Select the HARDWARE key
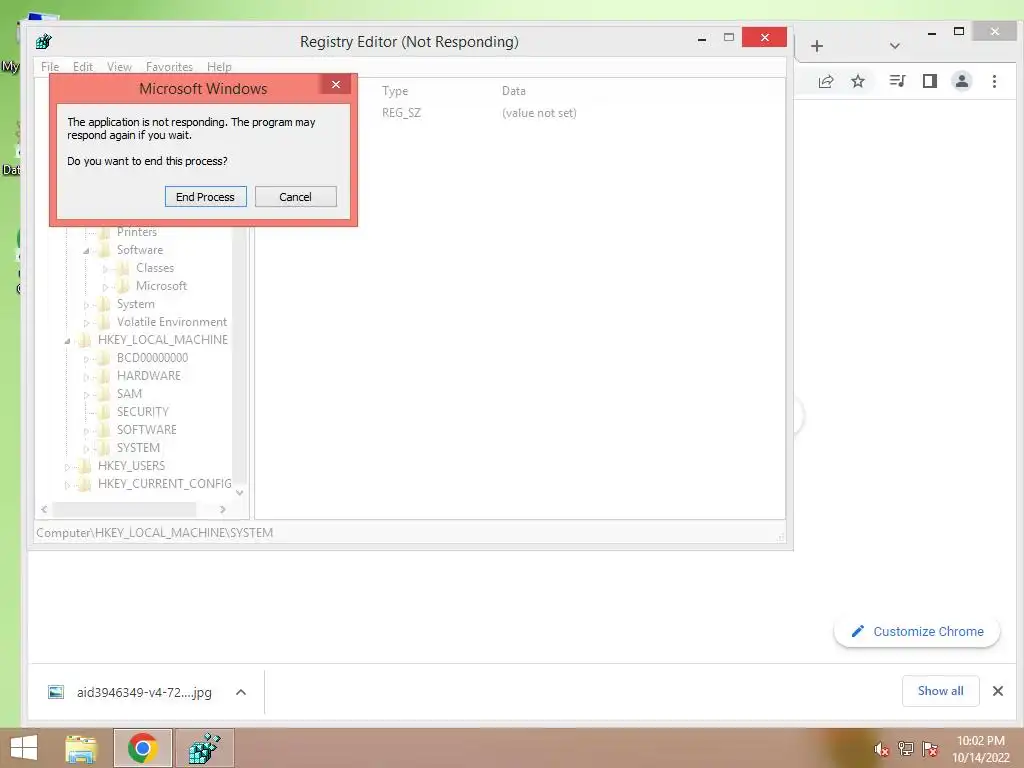Viewport: 1024px width, 768px height. click(x=148, y=376)
